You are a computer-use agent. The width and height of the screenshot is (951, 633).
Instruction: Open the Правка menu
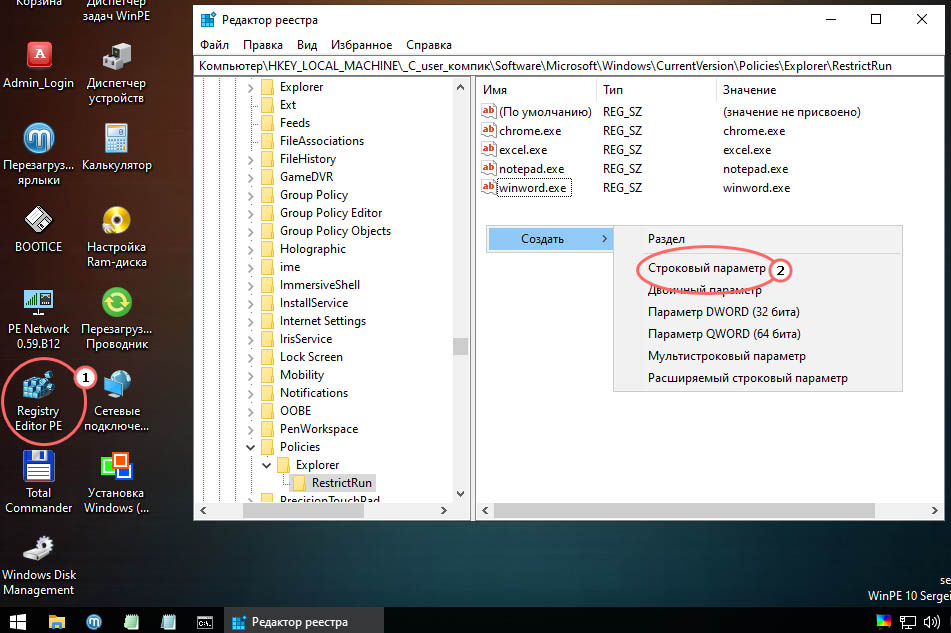click(263, 45)
